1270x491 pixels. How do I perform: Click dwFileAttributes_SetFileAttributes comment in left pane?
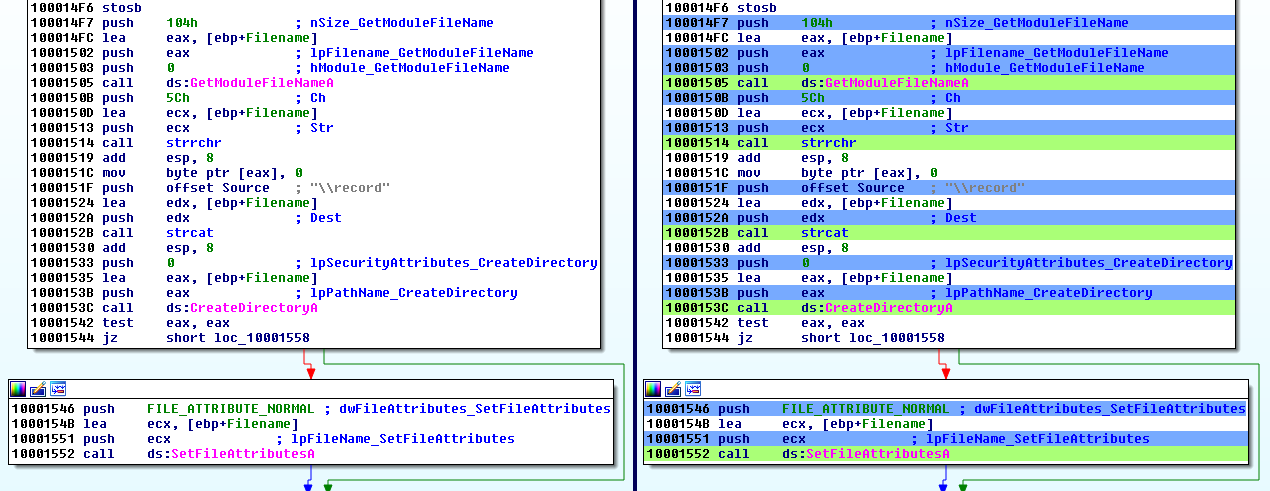click(x=475, y=409)
